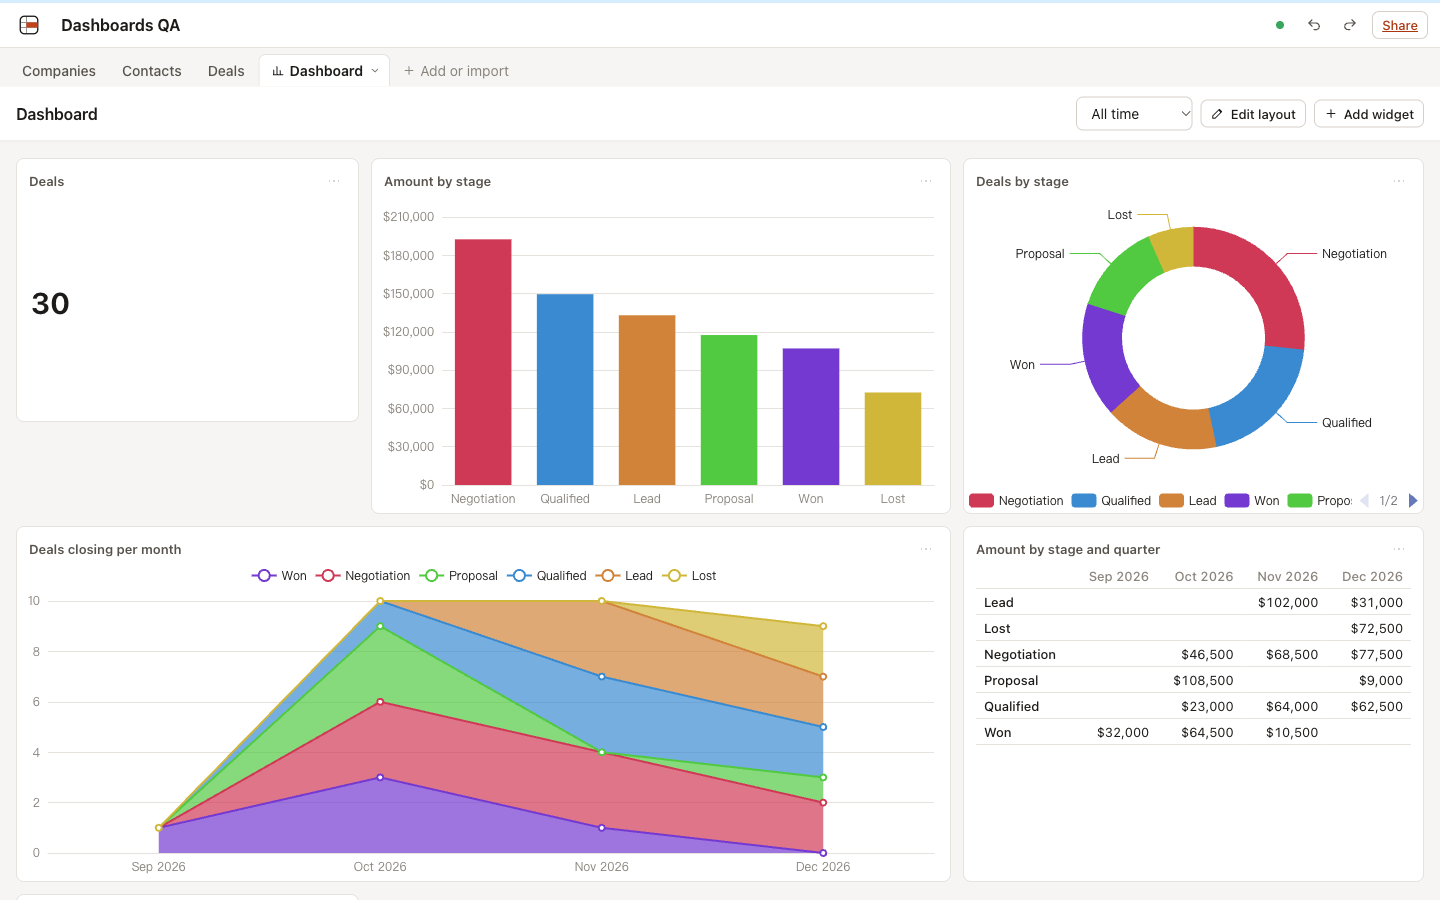Click the $72,500 cell in the Lost row
This screenshot has height=900, width=1440.
pyautogui.click(x=1377, y=628)
